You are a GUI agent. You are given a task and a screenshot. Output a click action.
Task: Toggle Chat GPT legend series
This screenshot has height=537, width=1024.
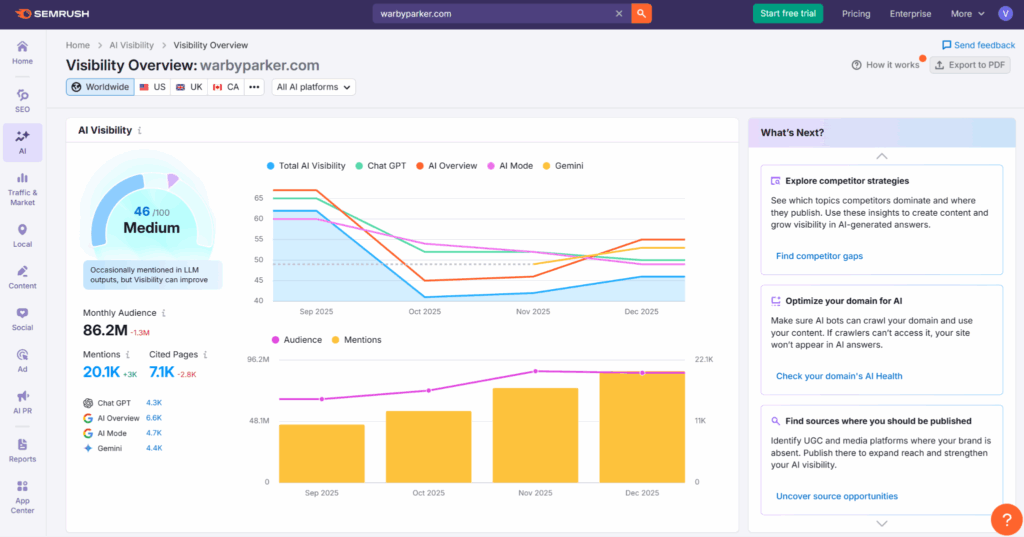(x=381, y=166)
